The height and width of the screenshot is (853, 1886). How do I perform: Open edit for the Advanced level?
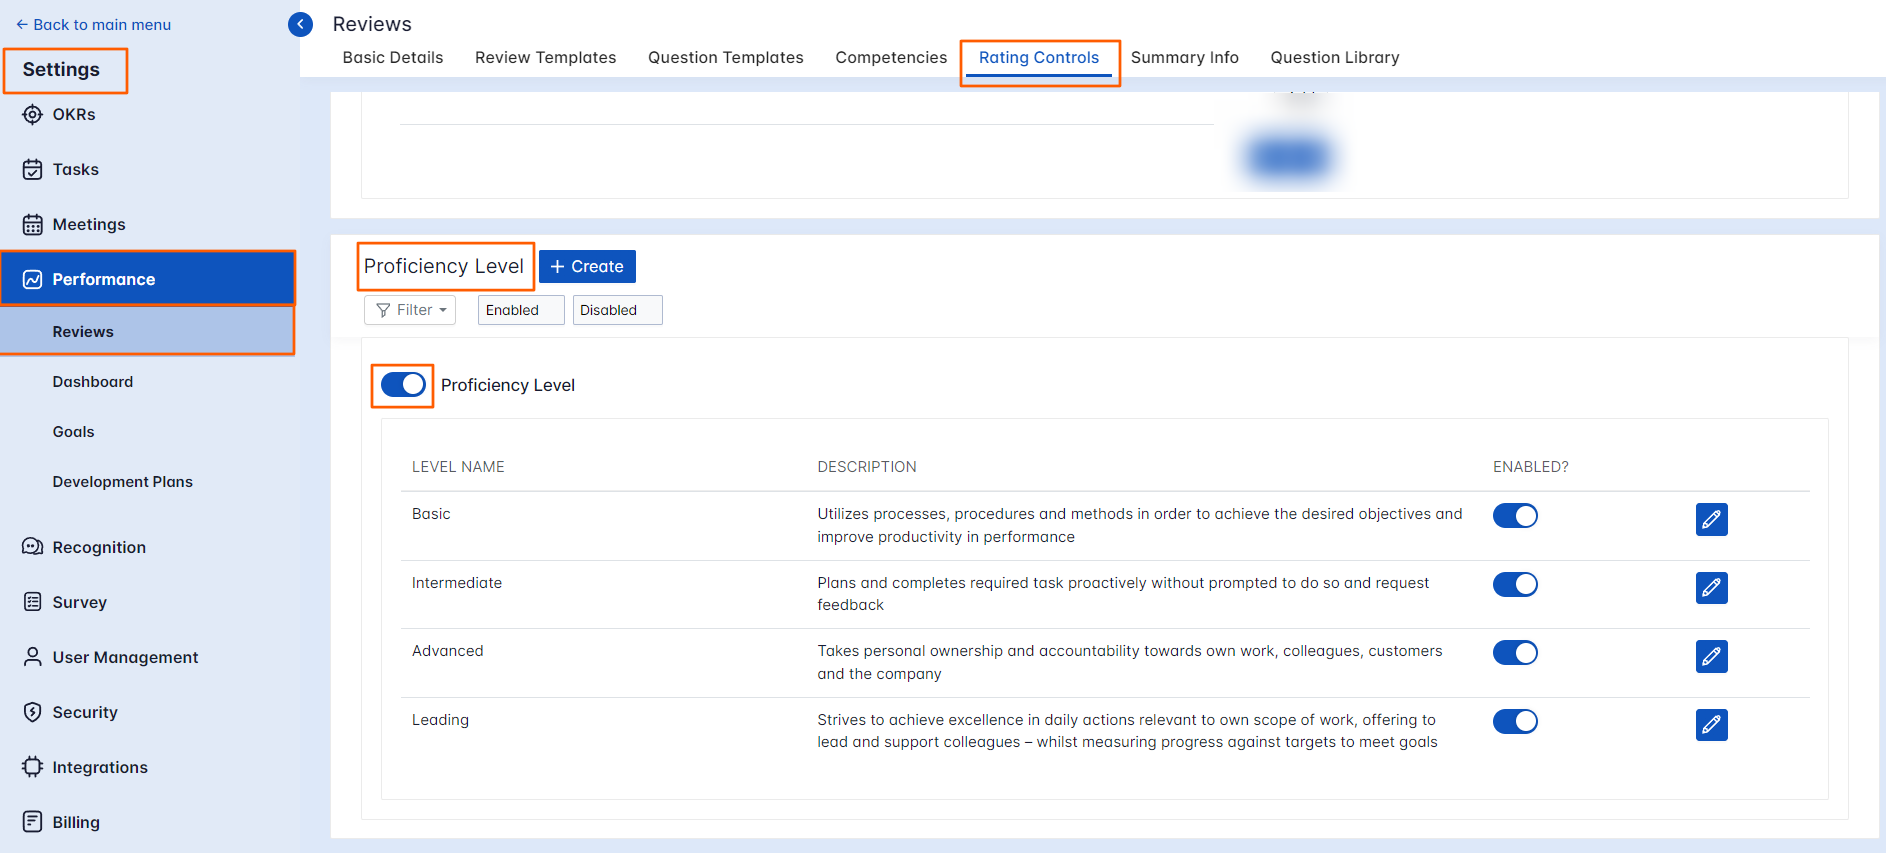(x=1711, y=656)
